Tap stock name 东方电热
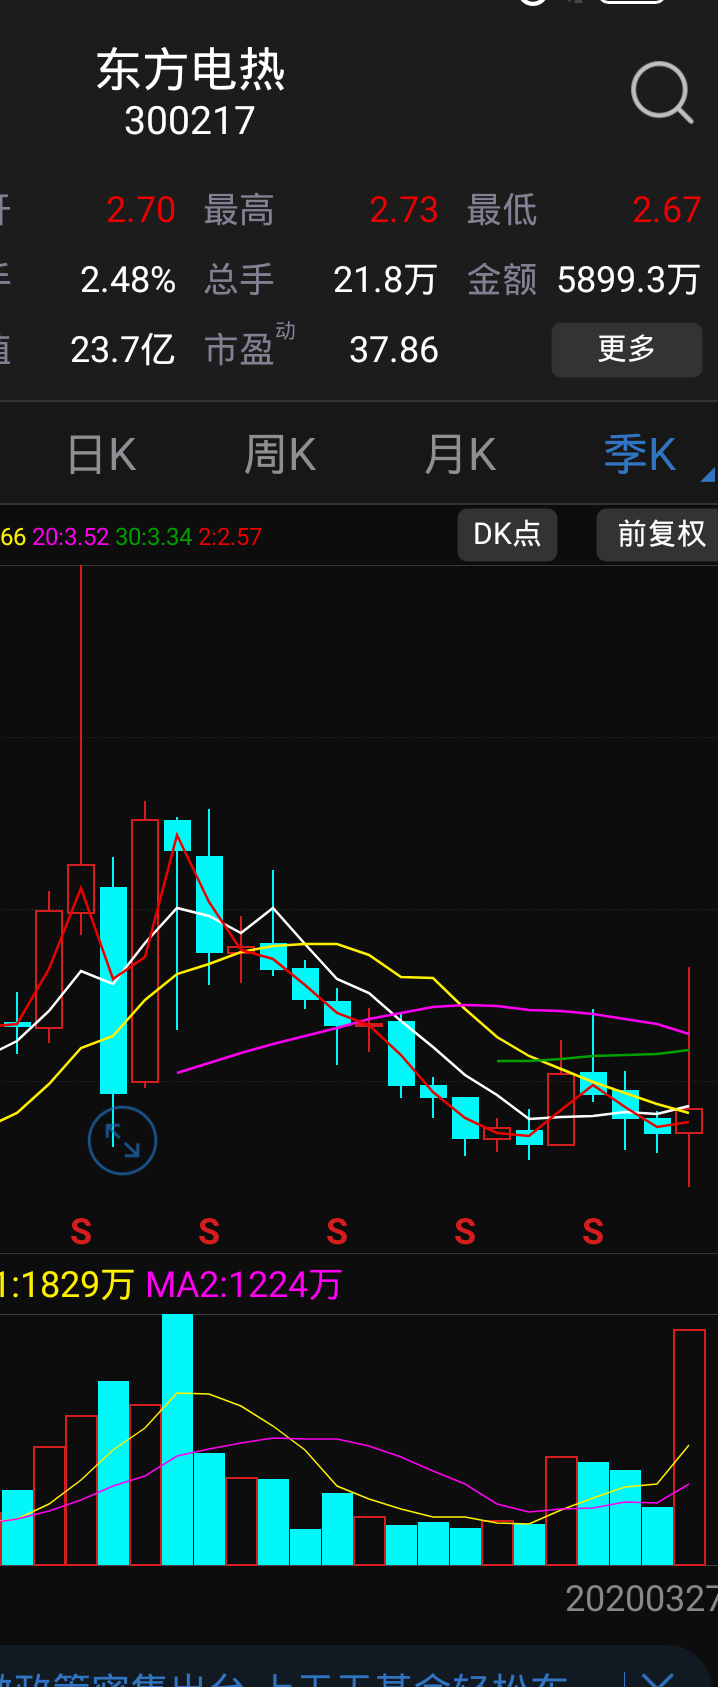 click(190, 71)
